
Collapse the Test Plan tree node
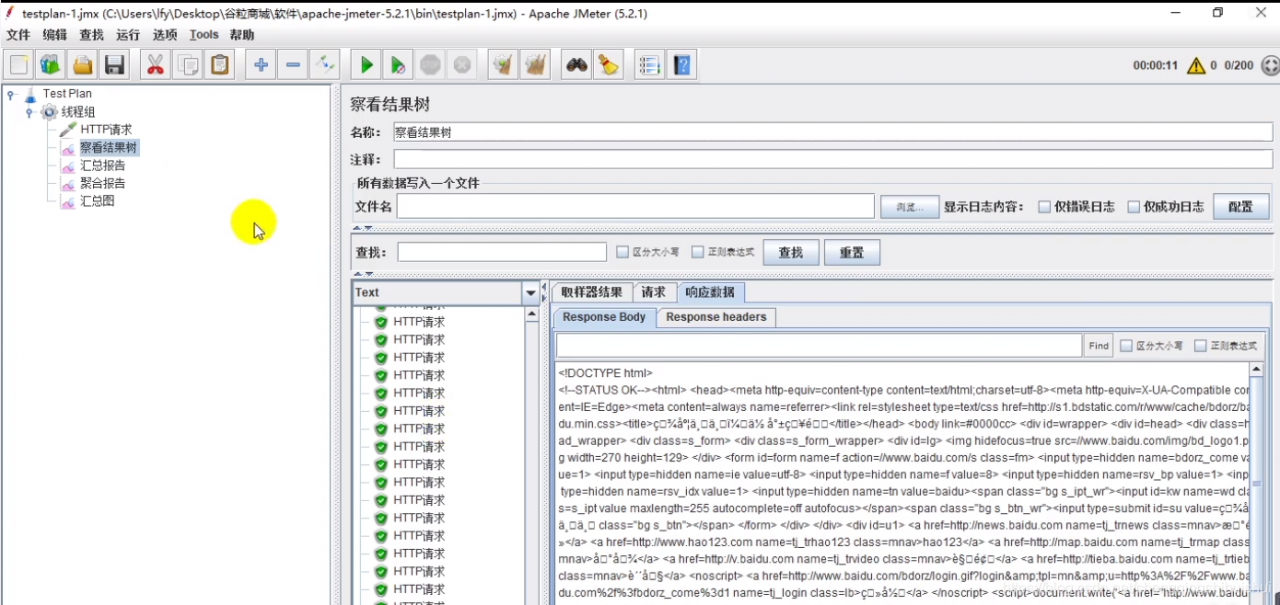coord(11,94)
